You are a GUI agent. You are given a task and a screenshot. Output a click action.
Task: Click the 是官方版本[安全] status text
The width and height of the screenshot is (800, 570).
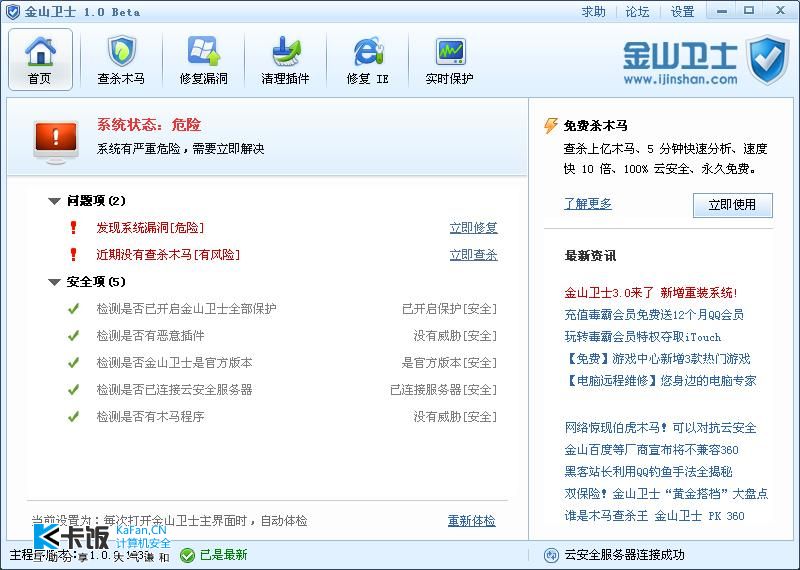[x=449, y=362]
